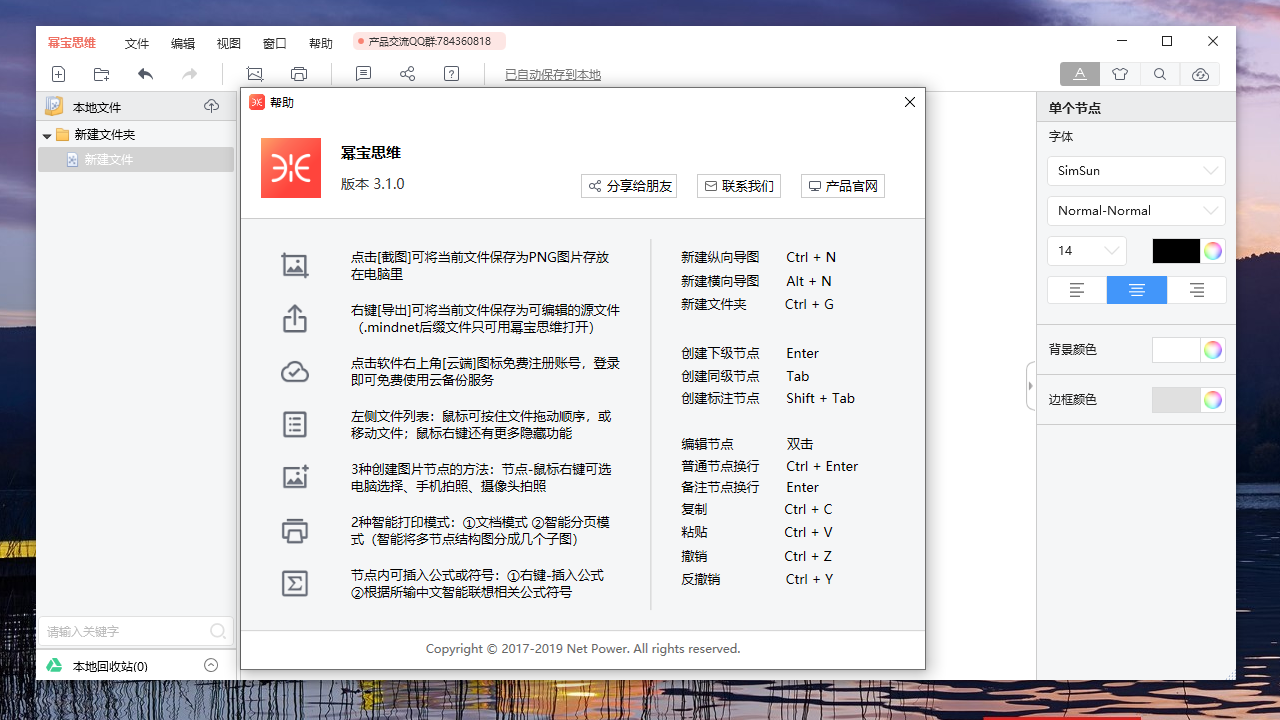Expand the 本地回收站 chevron
Image resolution: width=1280 pixels, height=720 pixels.
211,666
